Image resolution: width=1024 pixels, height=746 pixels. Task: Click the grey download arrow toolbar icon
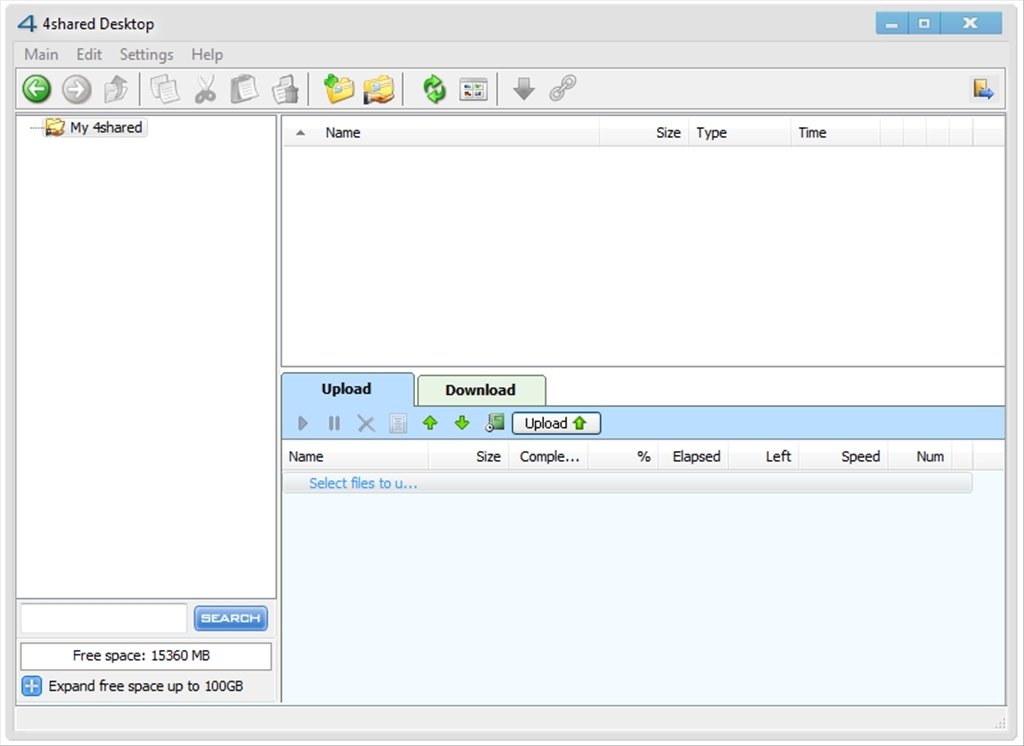(x=524, y=89)
